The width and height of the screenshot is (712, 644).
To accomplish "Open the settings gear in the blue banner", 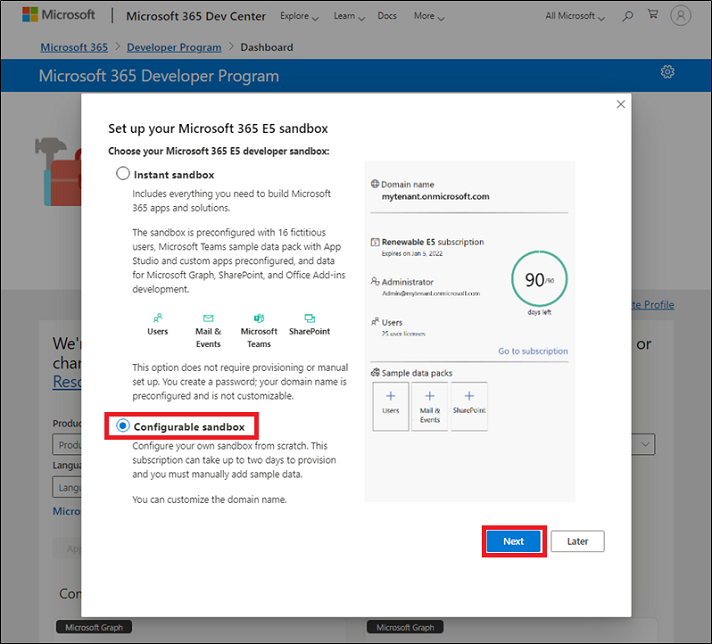I will [x=667, y=72].
